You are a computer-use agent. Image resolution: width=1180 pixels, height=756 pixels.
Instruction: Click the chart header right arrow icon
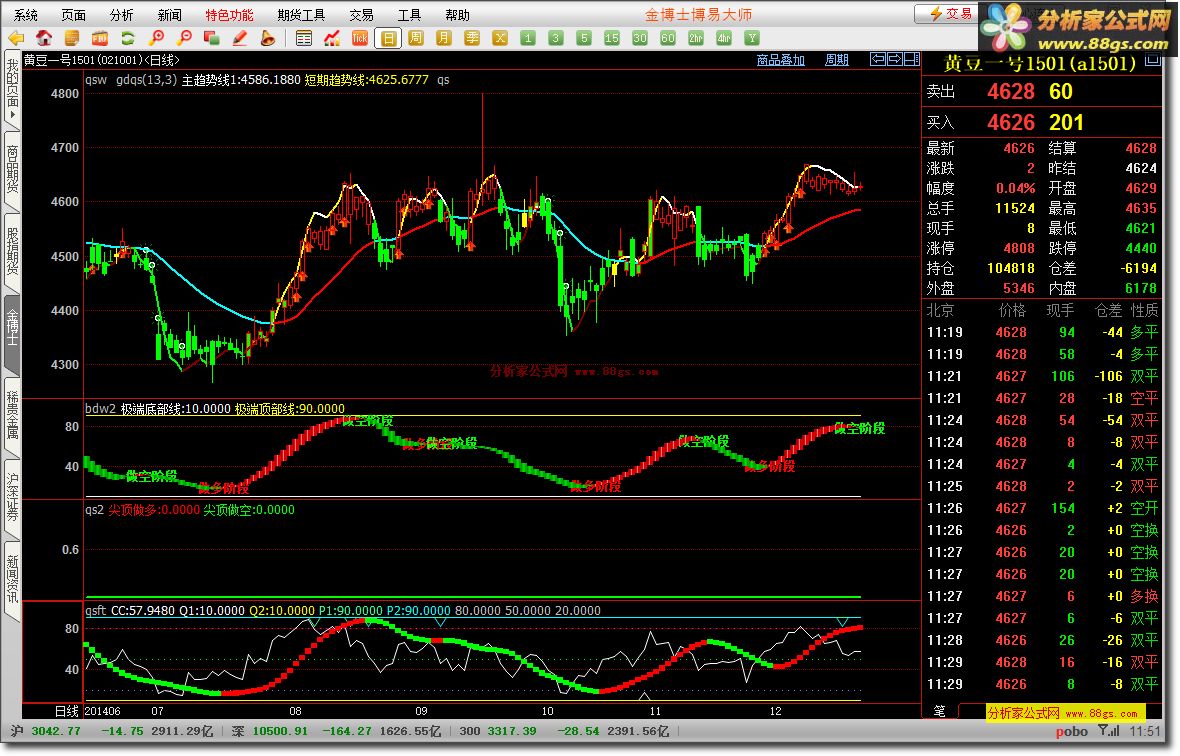pyautogui.click(x=895, y=59)
